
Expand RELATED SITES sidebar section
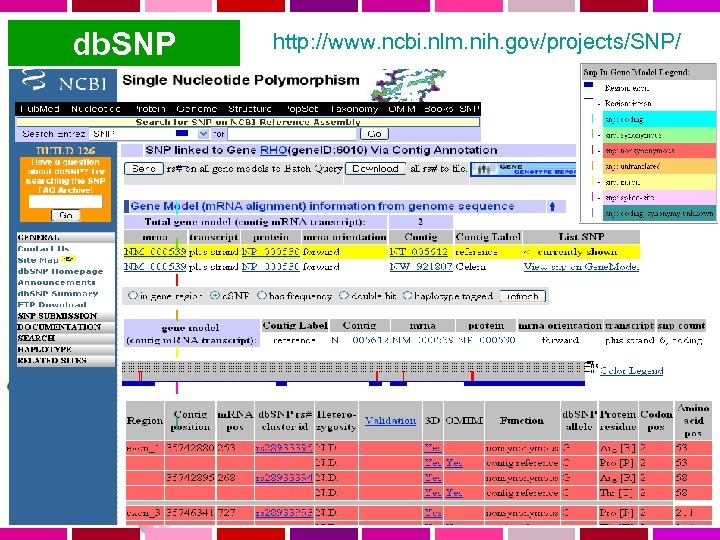tap(66, 360)
